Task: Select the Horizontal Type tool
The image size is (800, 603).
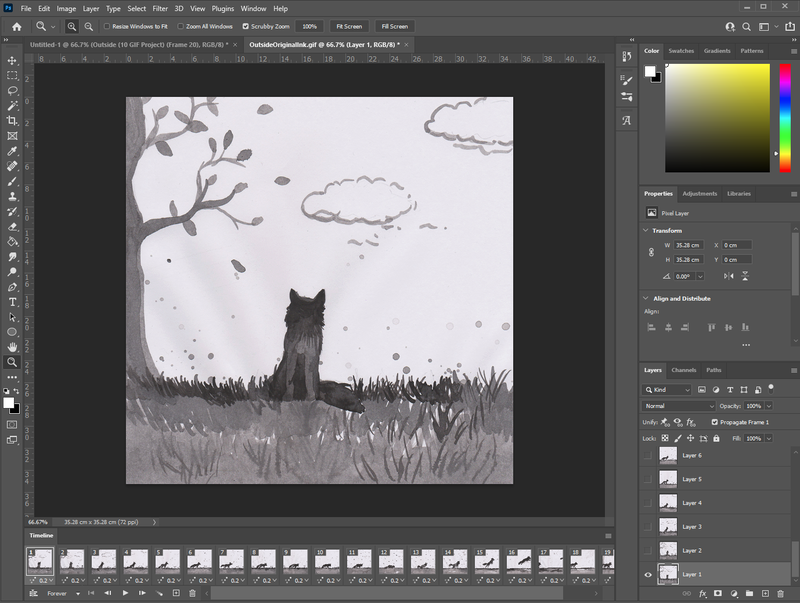Action: pyautogui.click(x=12, y=301)
